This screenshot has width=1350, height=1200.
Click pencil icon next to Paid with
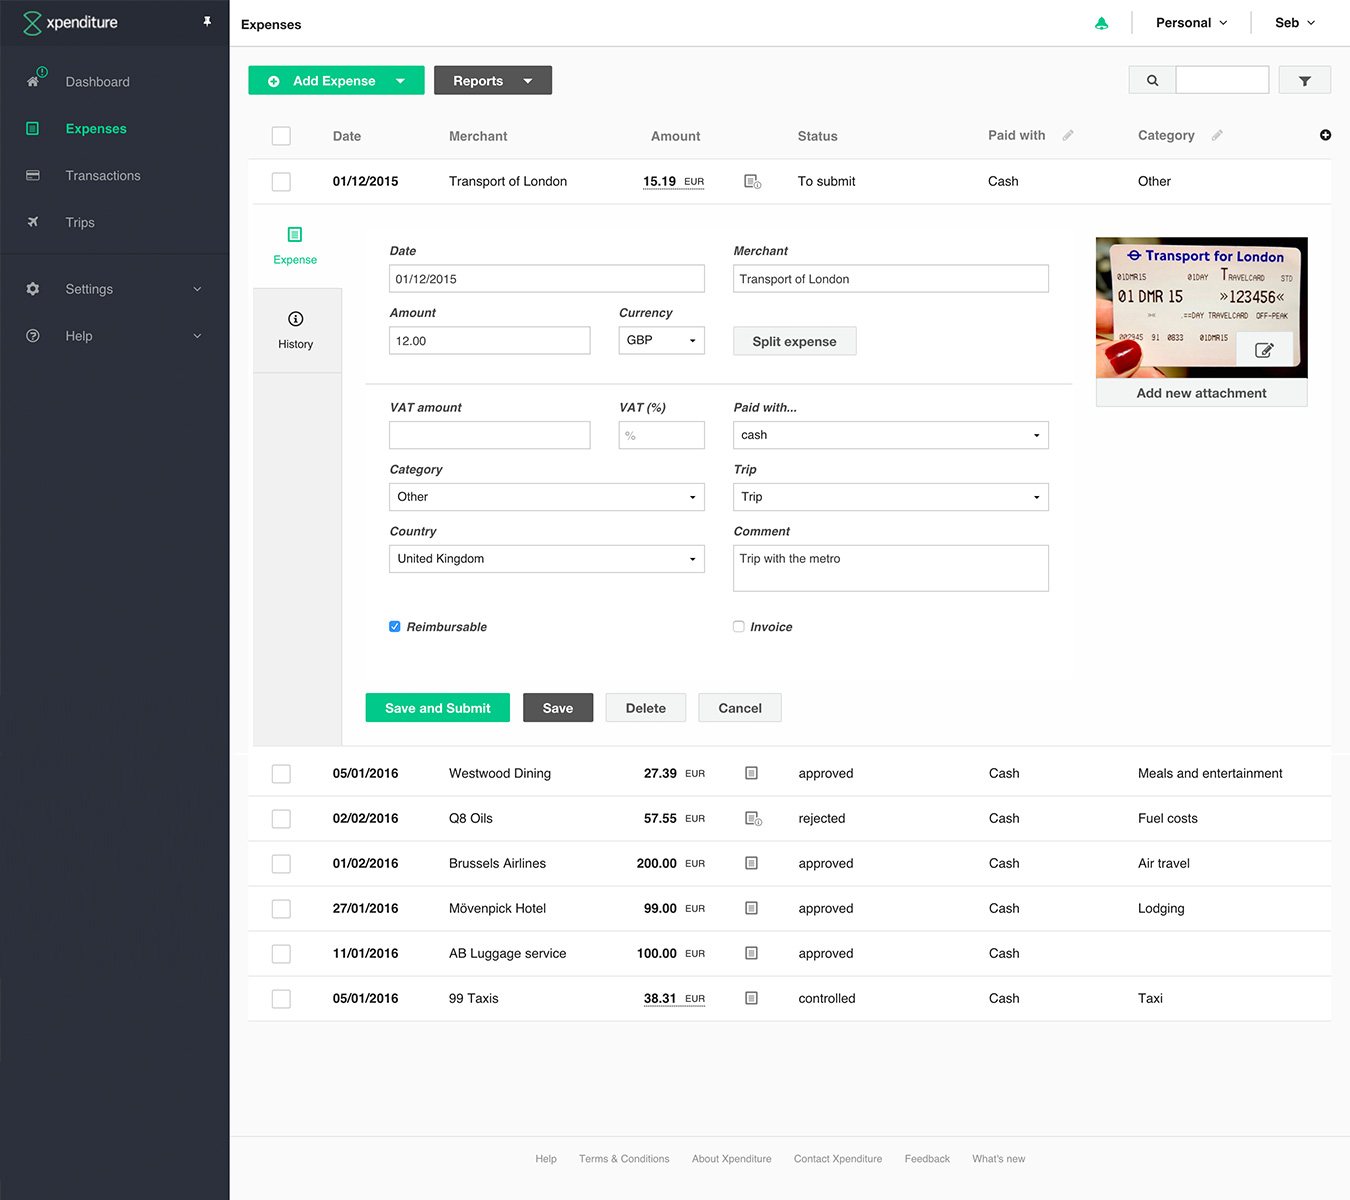1068,135
